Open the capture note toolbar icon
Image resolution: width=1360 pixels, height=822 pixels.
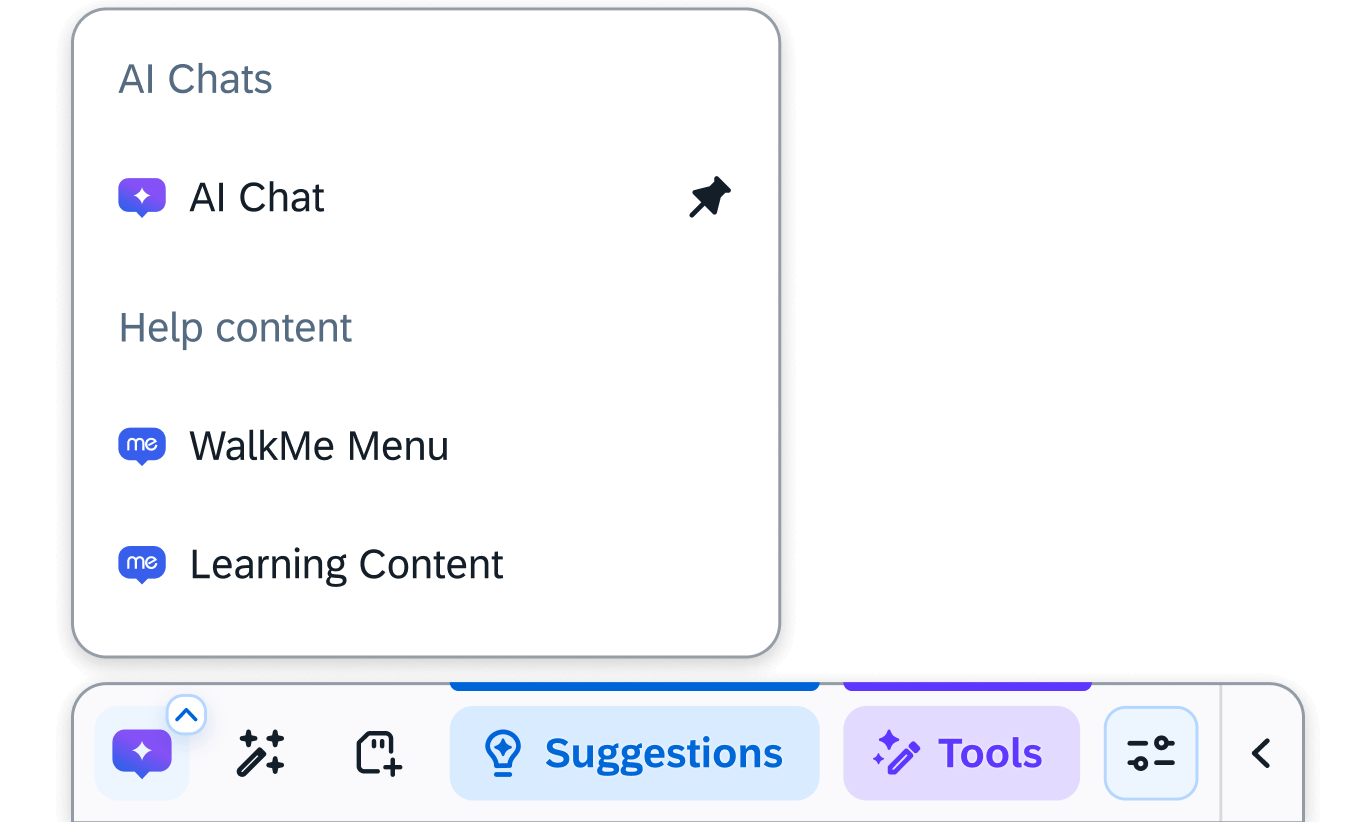[376, 754]
